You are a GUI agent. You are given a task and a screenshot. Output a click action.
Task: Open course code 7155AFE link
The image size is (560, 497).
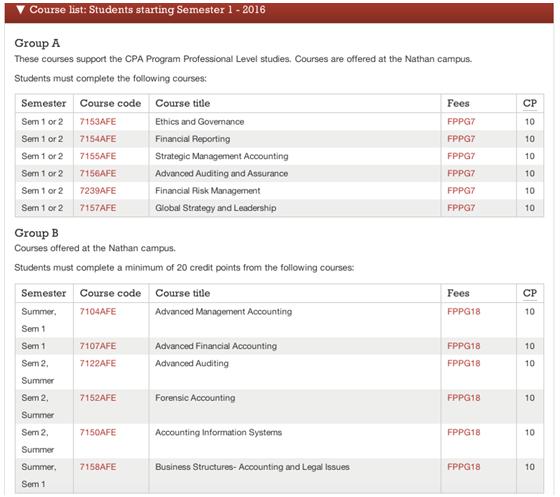pyautogui.click(x=98, y=156)
